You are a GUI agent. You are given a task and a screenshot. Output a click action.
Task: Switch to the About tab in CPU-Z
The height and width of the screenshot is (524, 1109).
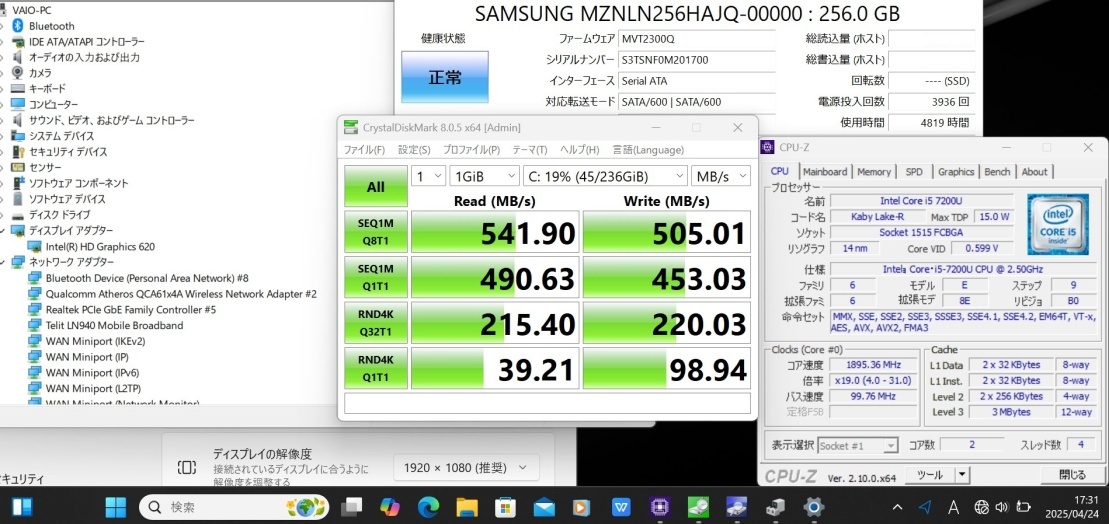click(x=1034, y=172)
